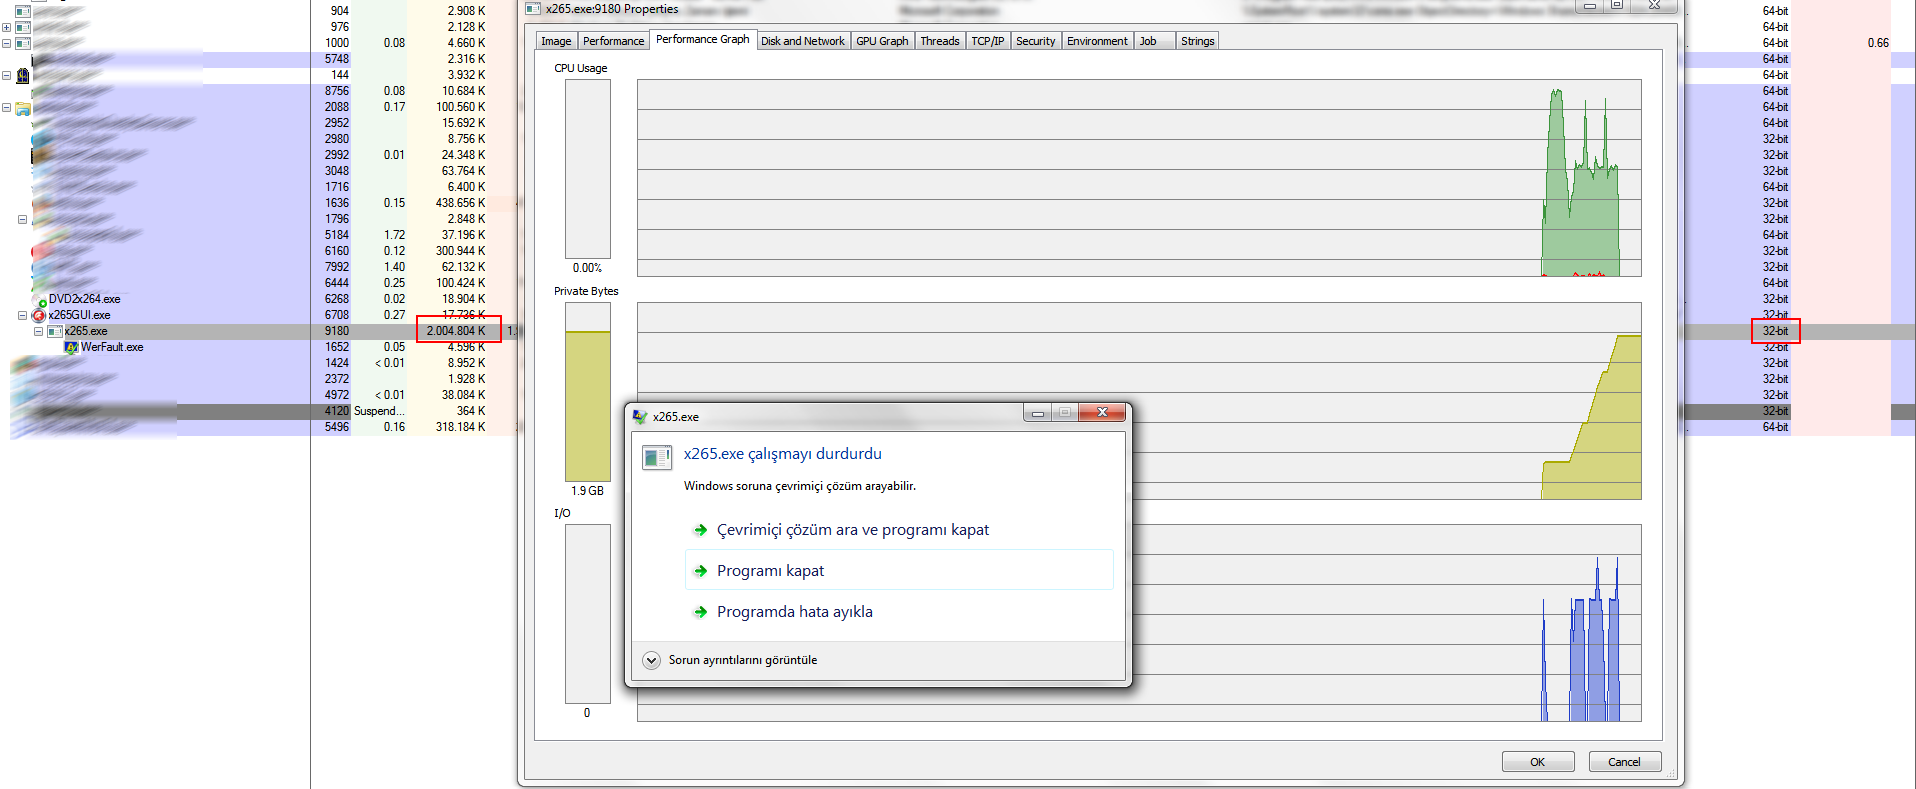
Task: Click the process icon in PID 904 row
Action: [x=23, y=11]
